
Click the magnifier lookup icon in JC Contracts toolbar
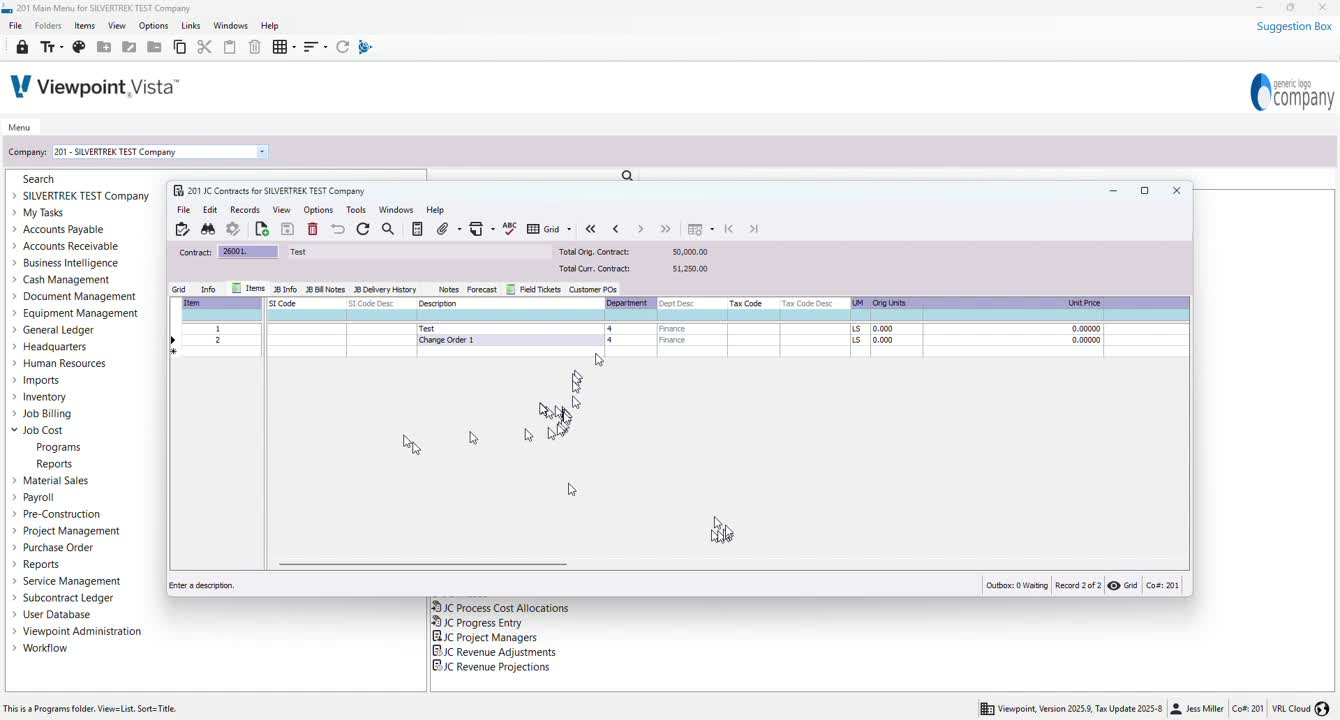(x=388, y=229)
